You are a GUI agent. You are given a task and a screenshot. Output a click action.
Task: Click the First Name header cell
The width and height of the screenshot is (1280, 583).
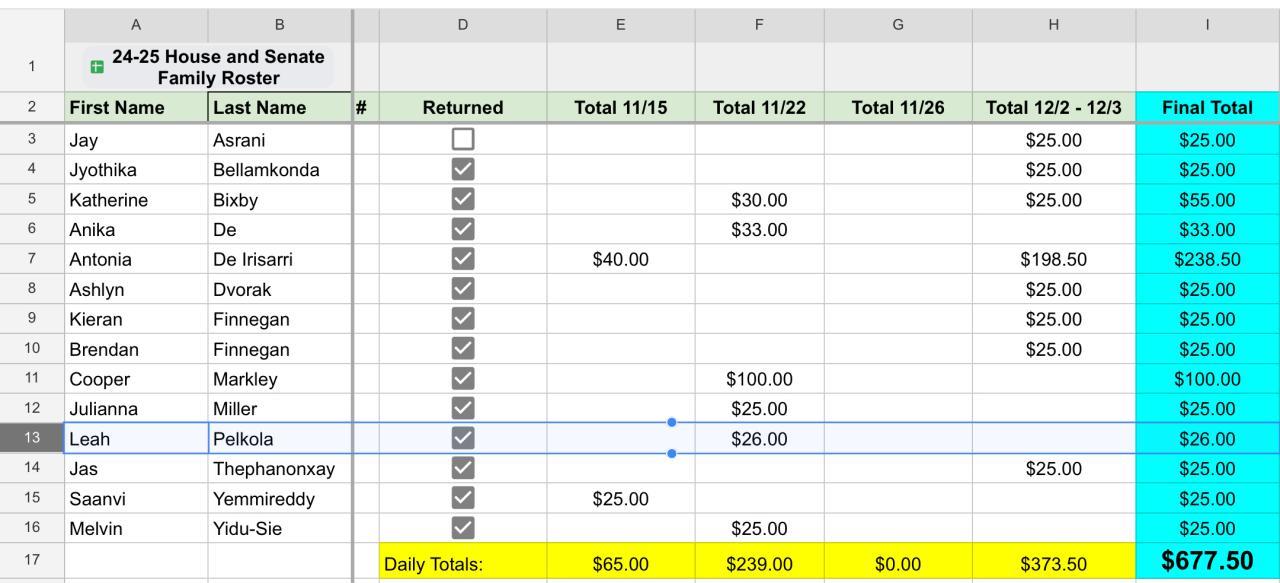coord(136,107)
